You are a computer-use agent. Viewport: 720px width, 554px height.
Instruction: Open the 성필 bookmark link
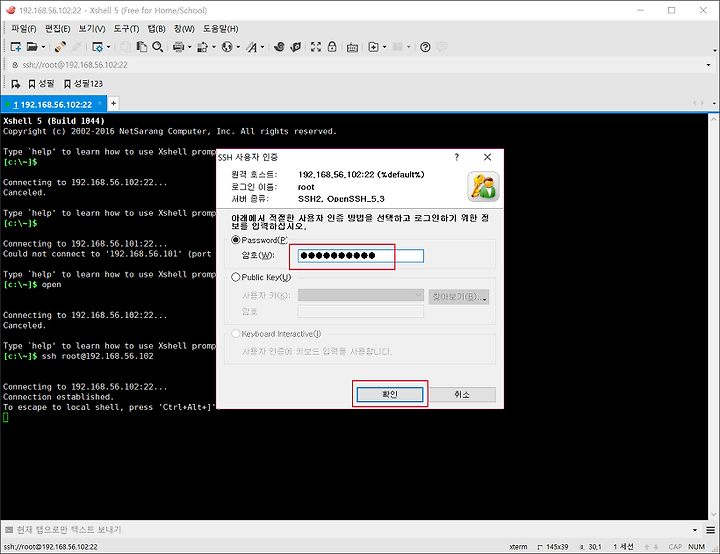coord(41,84)
